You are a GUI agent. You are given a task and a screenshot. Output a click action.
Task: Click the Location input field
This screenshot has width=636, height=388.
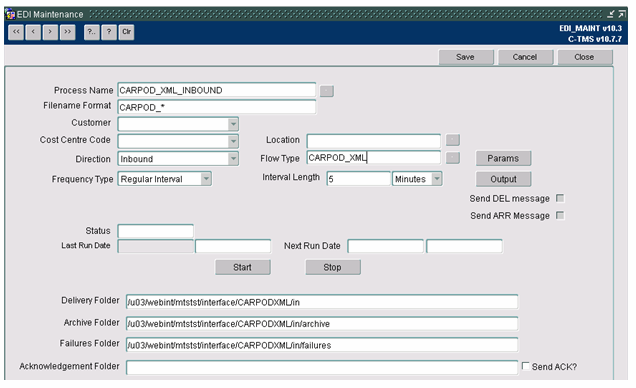[374, 141]
